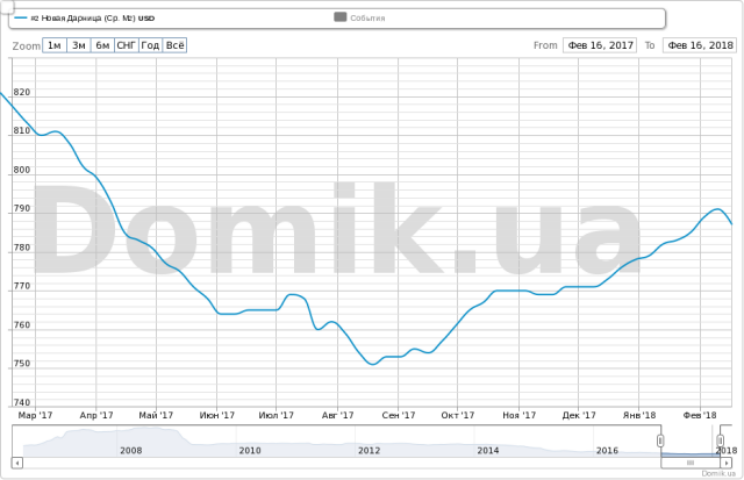Click the navigator right scroll arrow
The height and width of the screenshot is (480, 744).
726,462
